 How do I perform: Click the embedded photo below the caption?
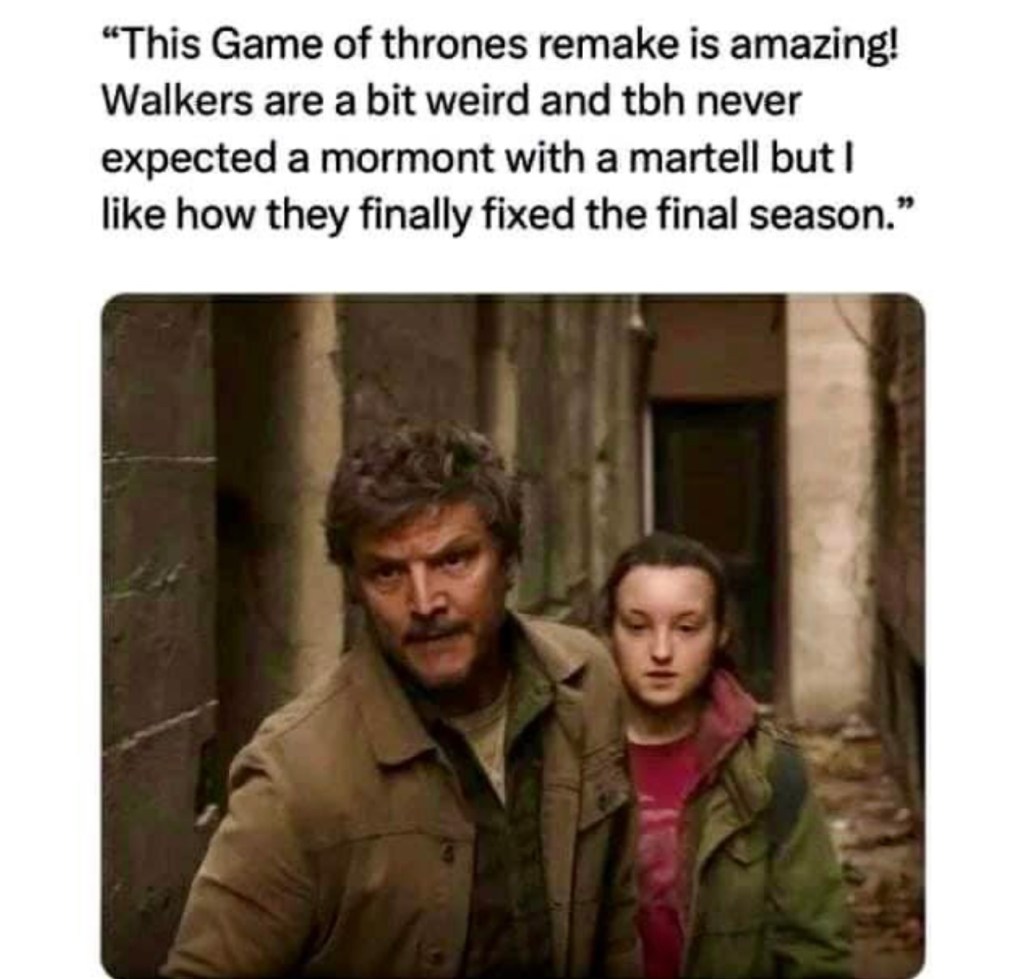point(513,635)
